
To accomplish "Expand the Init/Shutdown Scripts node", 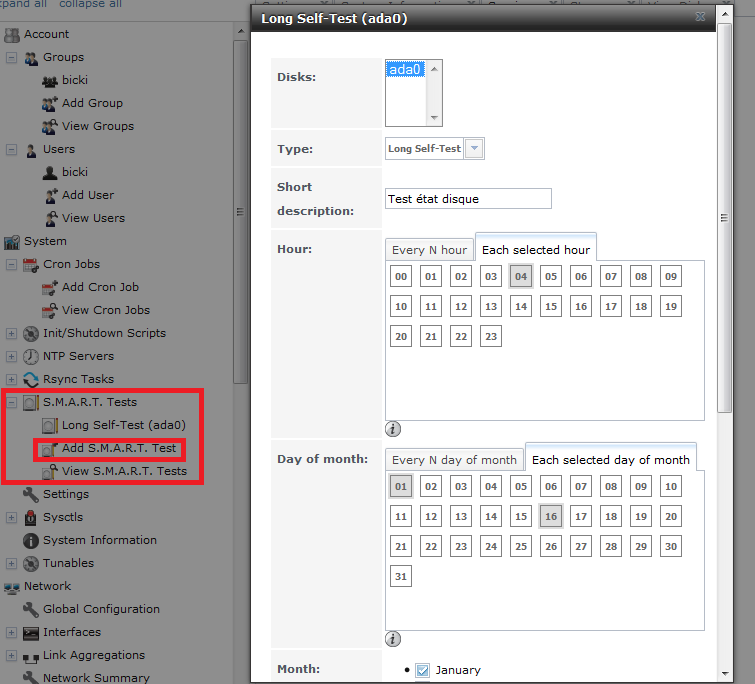I will pos(12,333).
